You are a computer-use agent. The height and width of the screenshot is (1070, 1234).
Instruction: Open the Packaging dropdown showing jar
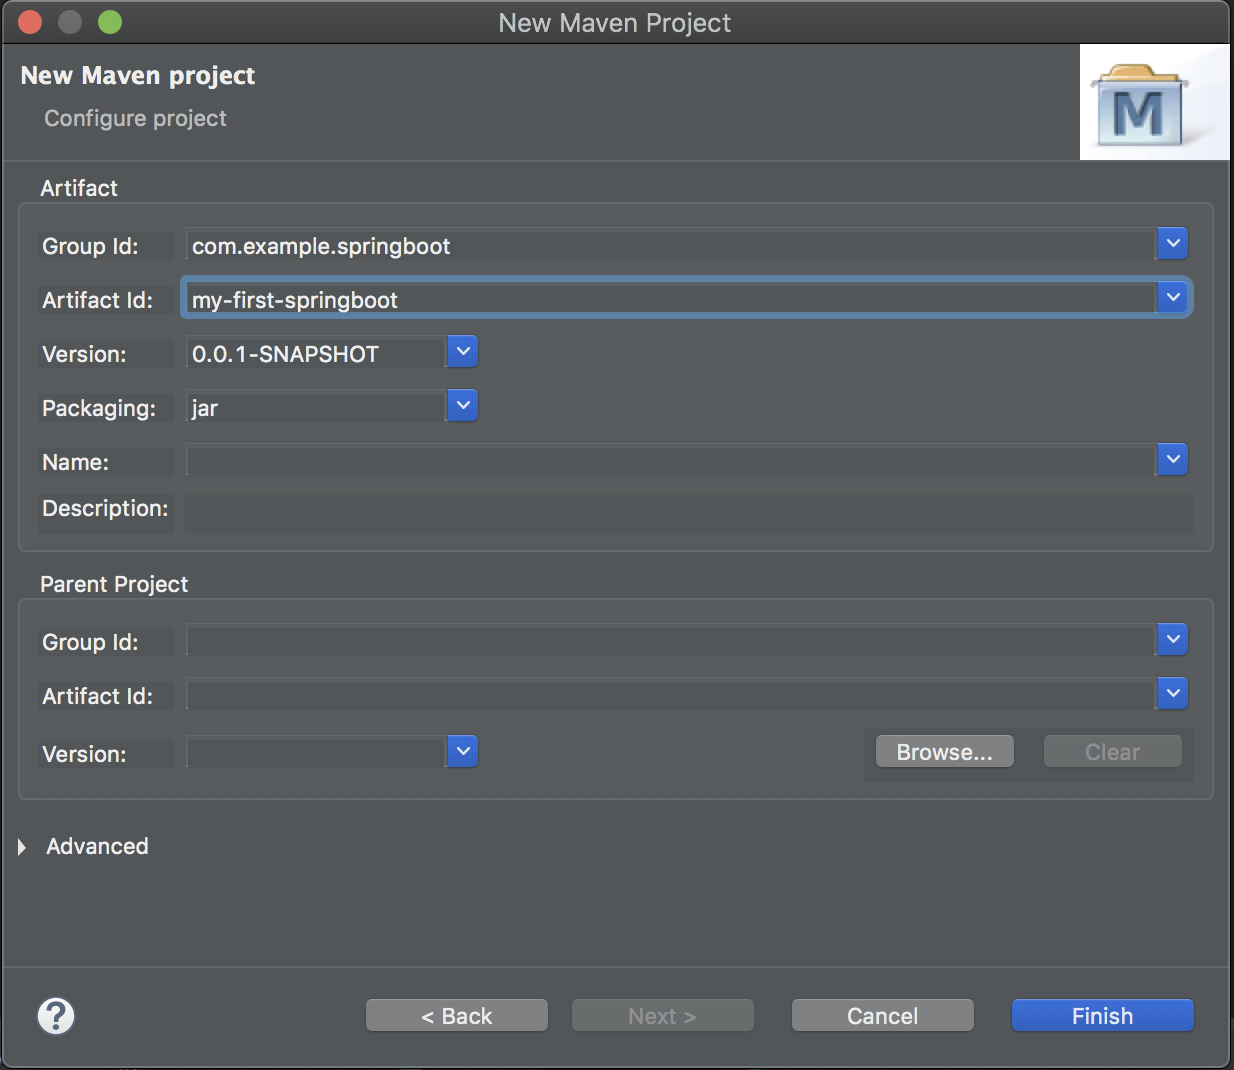[x=462, y=405]
